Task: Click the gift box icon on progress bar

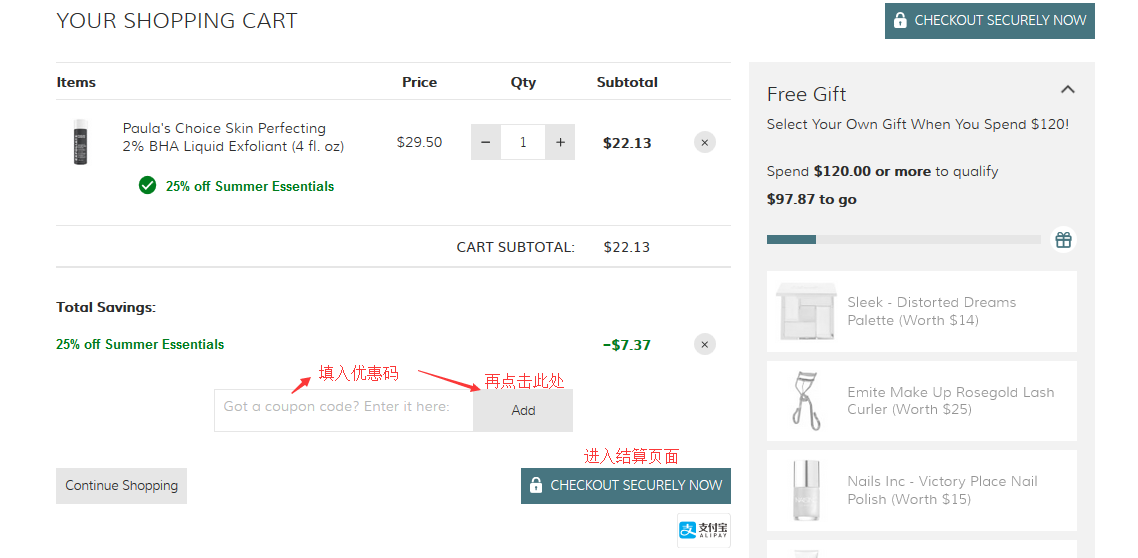Action: point(1063,240)
